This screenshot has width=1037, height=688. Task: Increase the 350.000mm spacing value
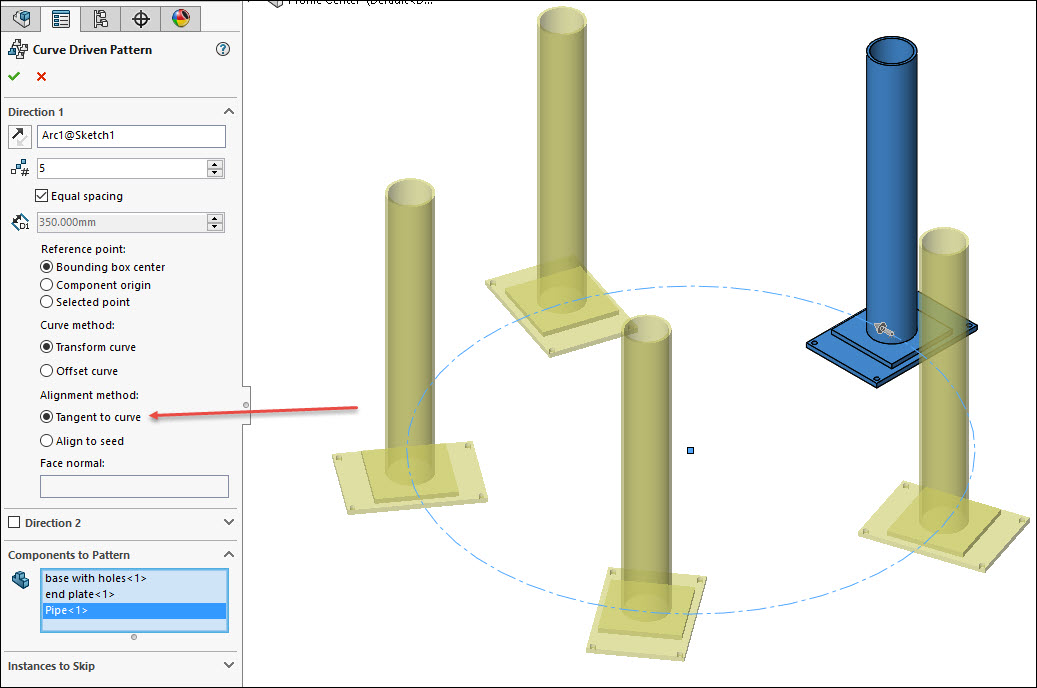click(215, 218)
